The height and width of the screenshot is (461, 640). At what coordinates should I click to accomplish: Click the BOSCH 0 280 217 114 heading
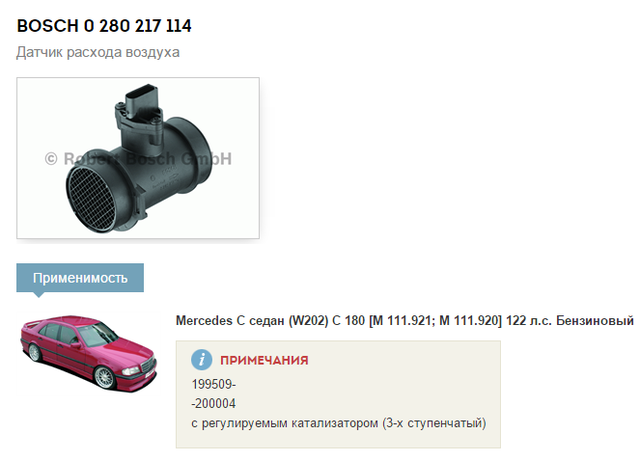tap(104, 26)
